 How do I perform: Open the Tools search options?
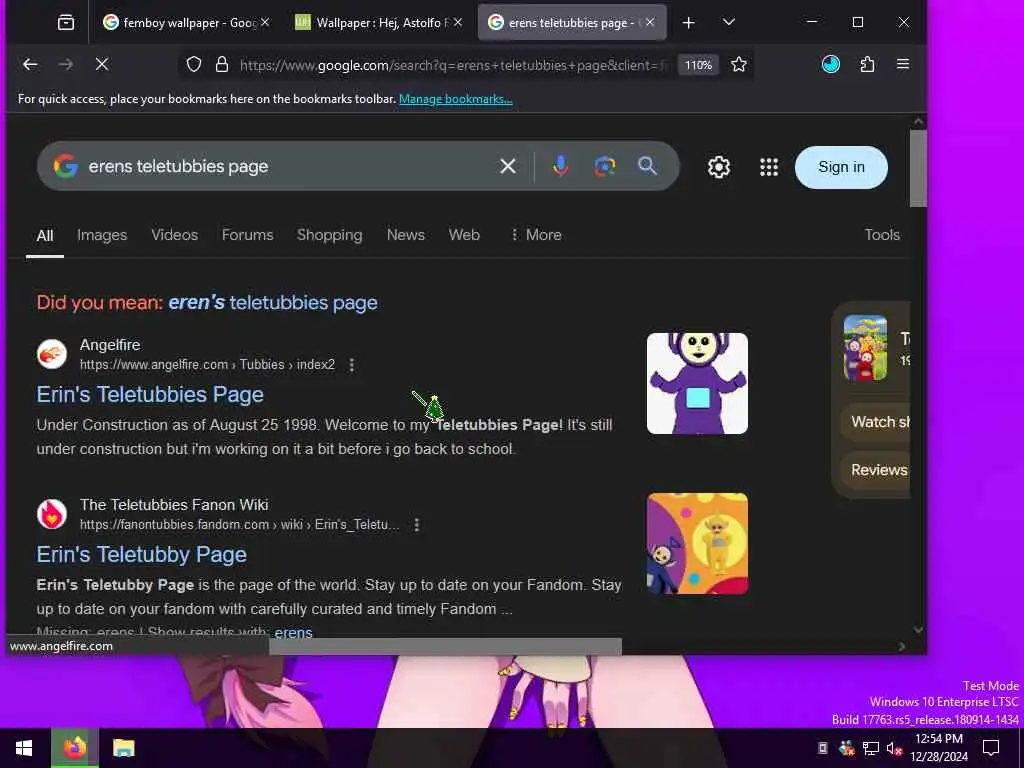(x=882, y=235)
